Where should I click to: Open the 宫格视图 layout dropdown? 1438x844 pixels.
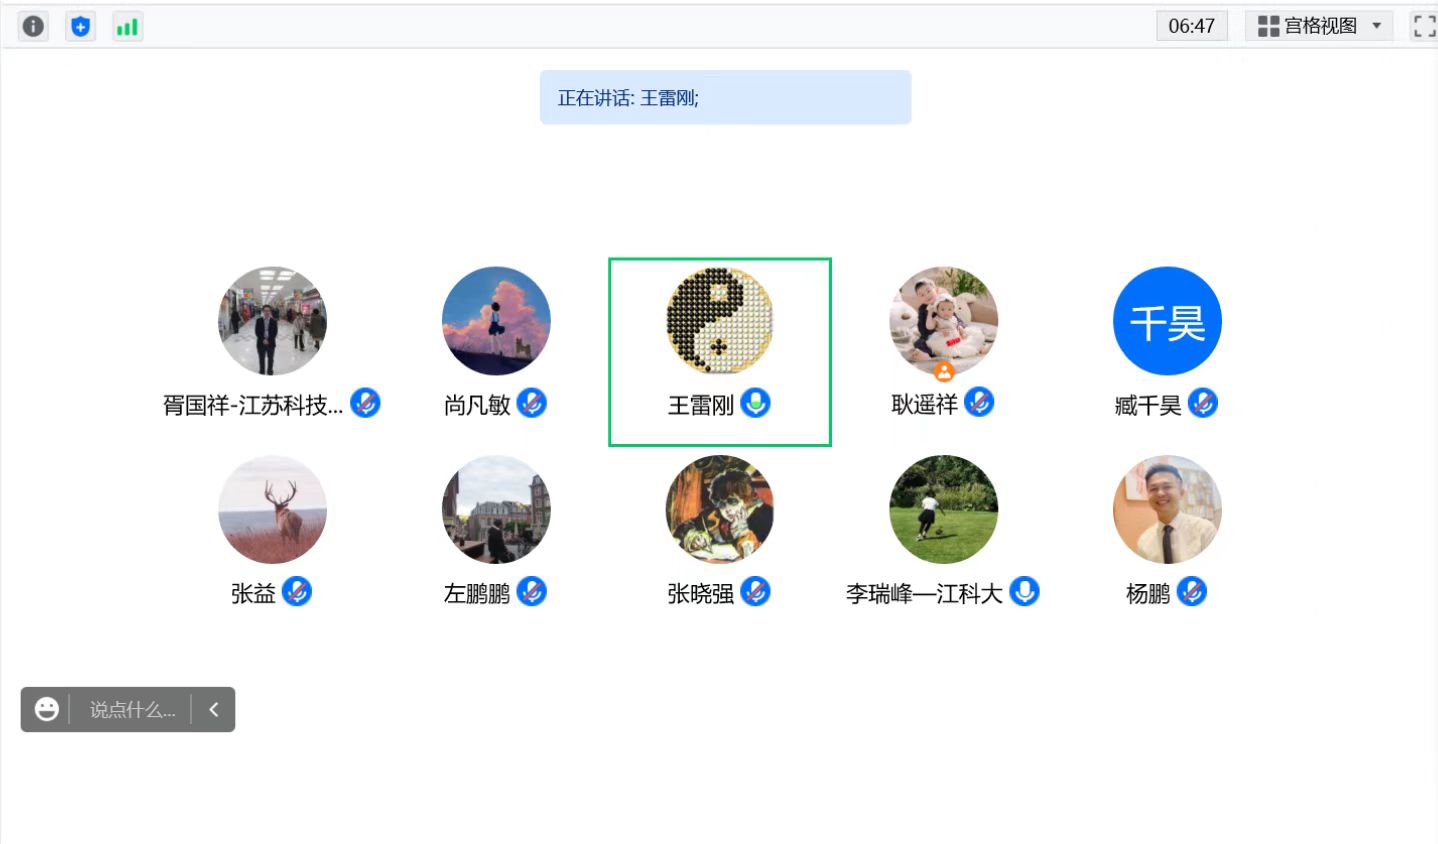(1319, 26)
